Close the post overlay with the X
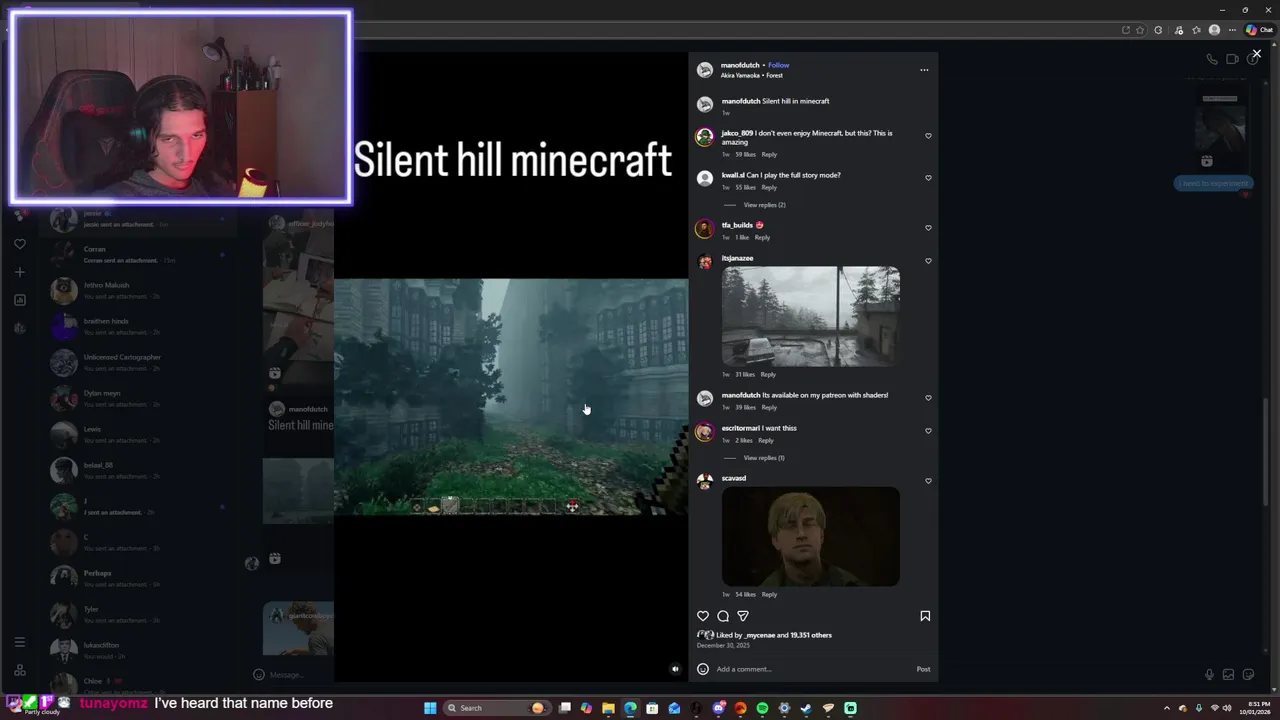 pos(1257,54)
